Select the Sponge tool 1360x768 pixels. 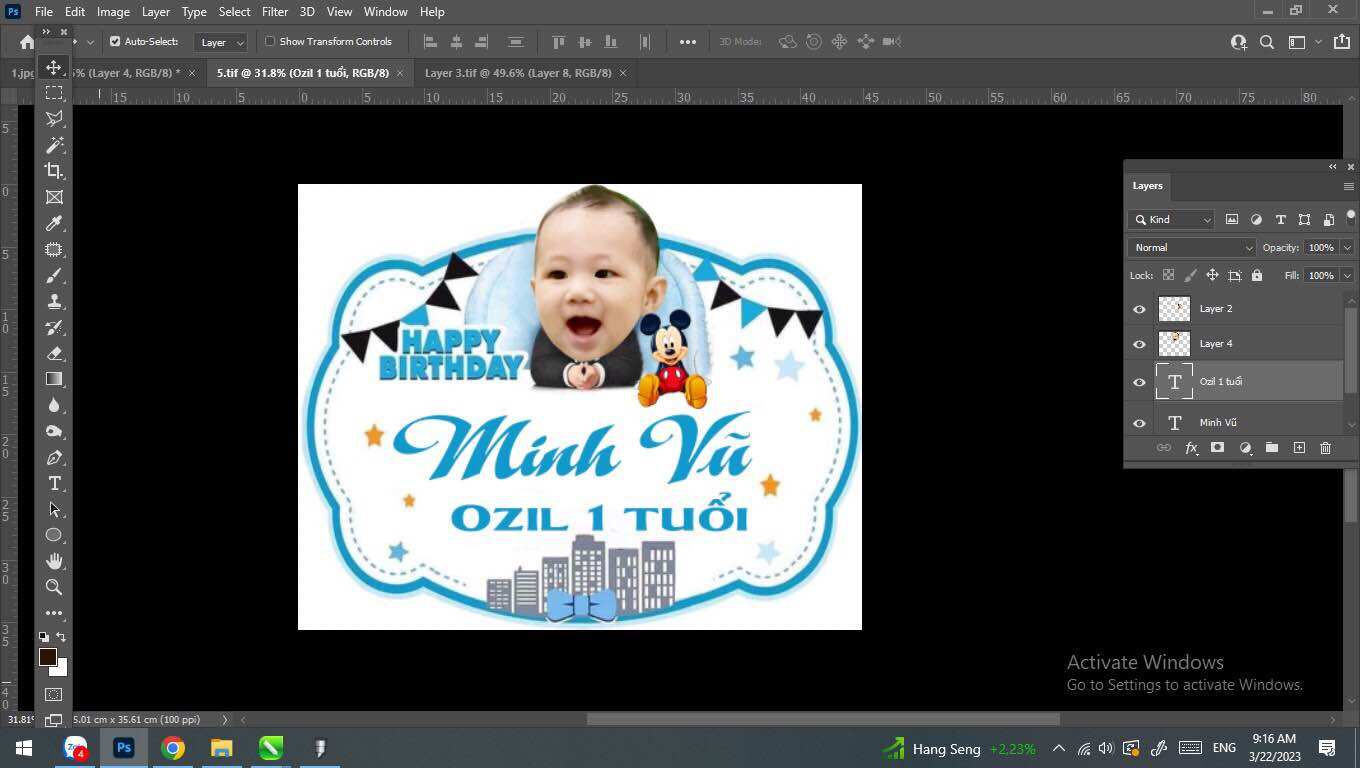tap(54, 431)
